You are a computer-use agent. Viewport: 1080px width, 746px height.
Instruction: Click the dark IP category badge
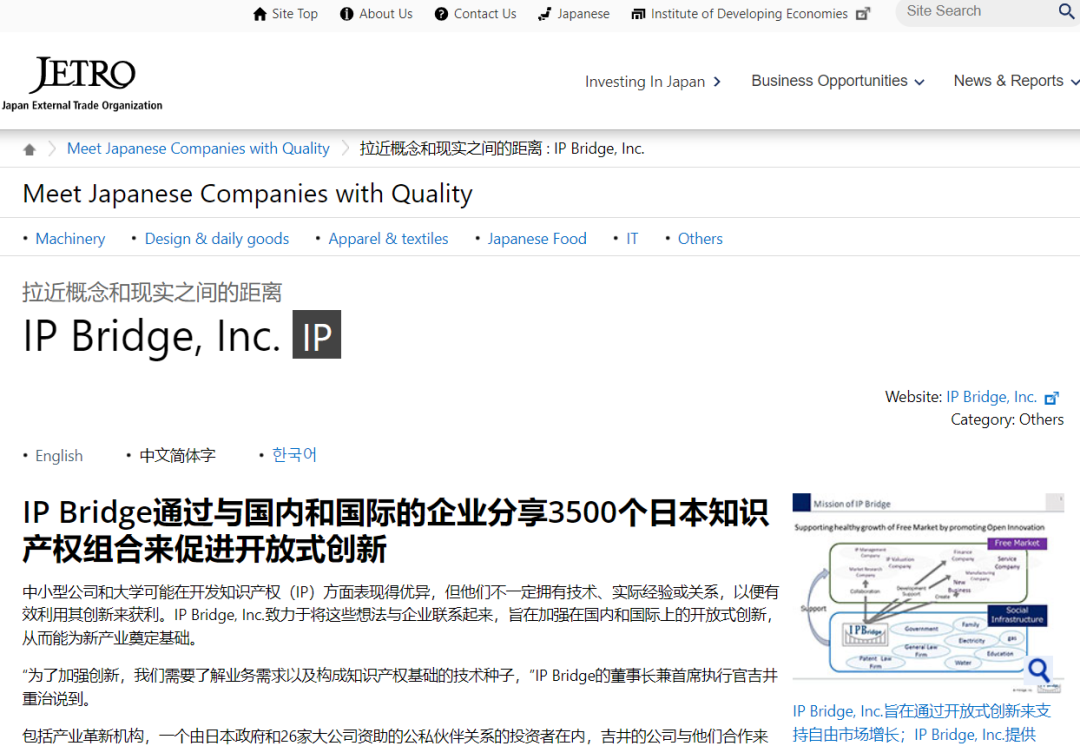317,335
